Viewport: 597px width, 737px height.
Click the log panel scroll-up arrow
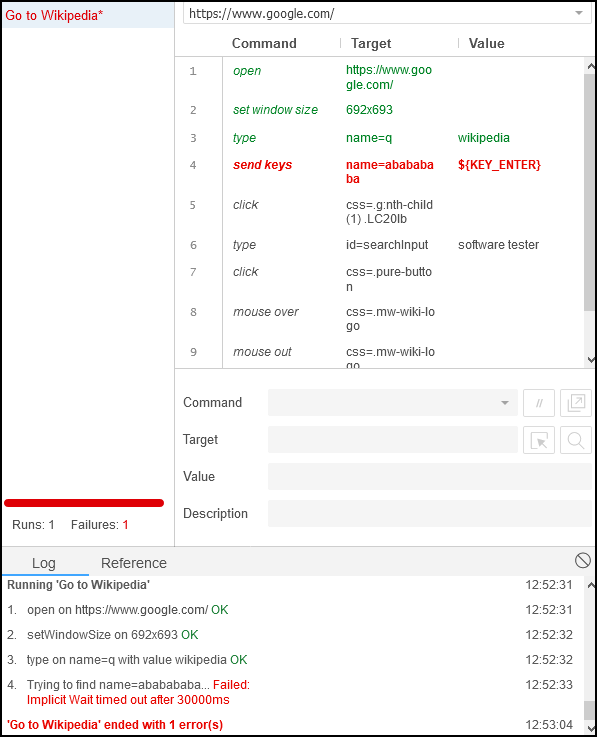click(x=590, y=586)
